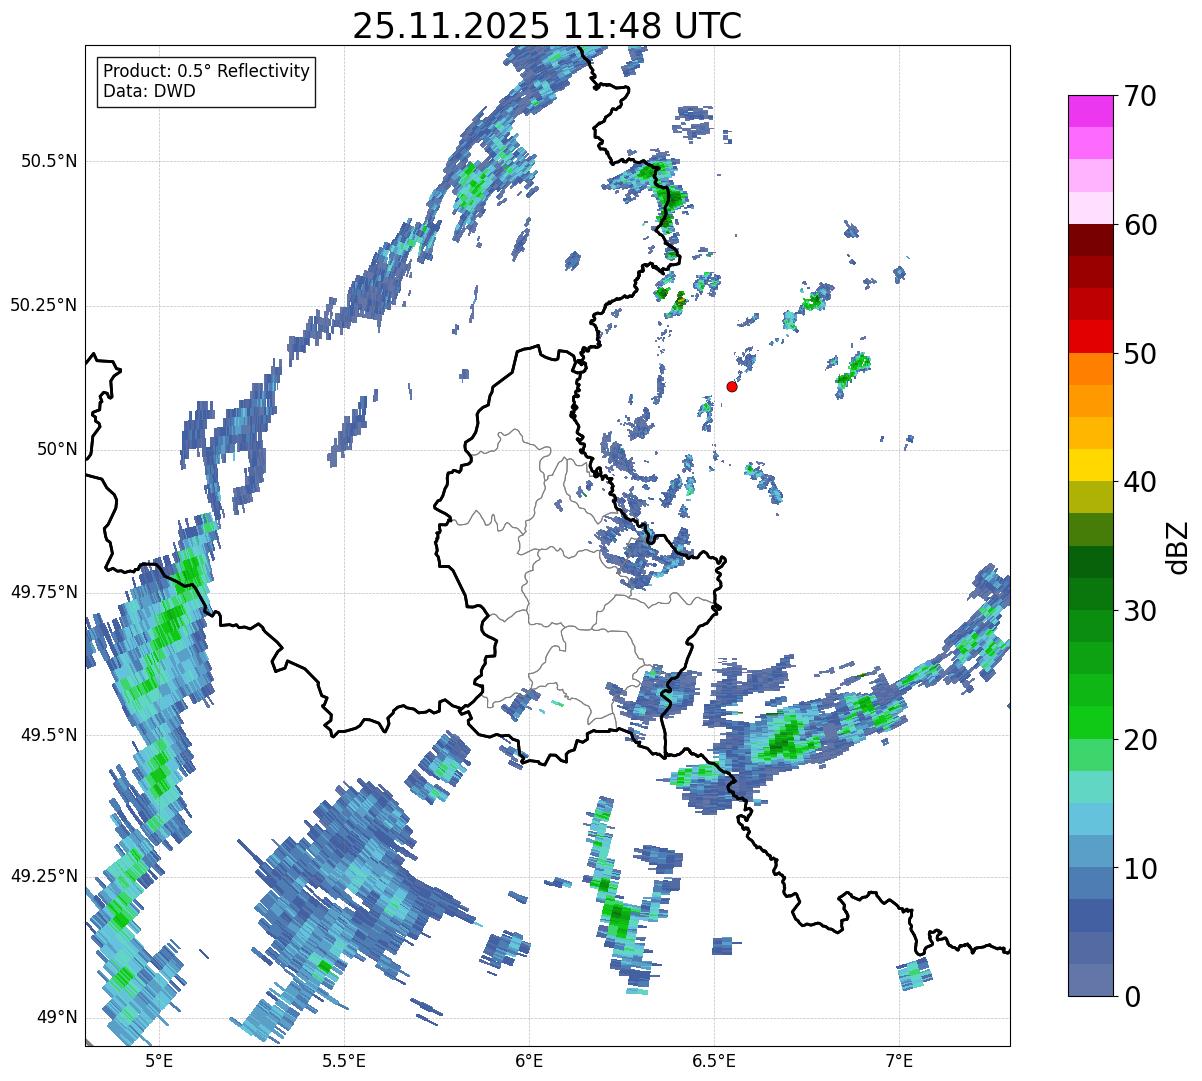Click the yellow 40 dBZ colorbar swatch
This screenshot has height=1081, width=1202.
[x=1090, y=465]
